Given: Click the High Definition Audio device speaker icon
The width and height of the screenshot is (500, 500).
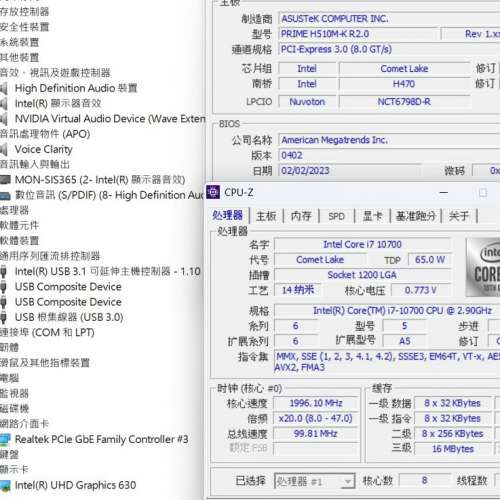Looking at the screenshot, I should click(x=4, y=88).
